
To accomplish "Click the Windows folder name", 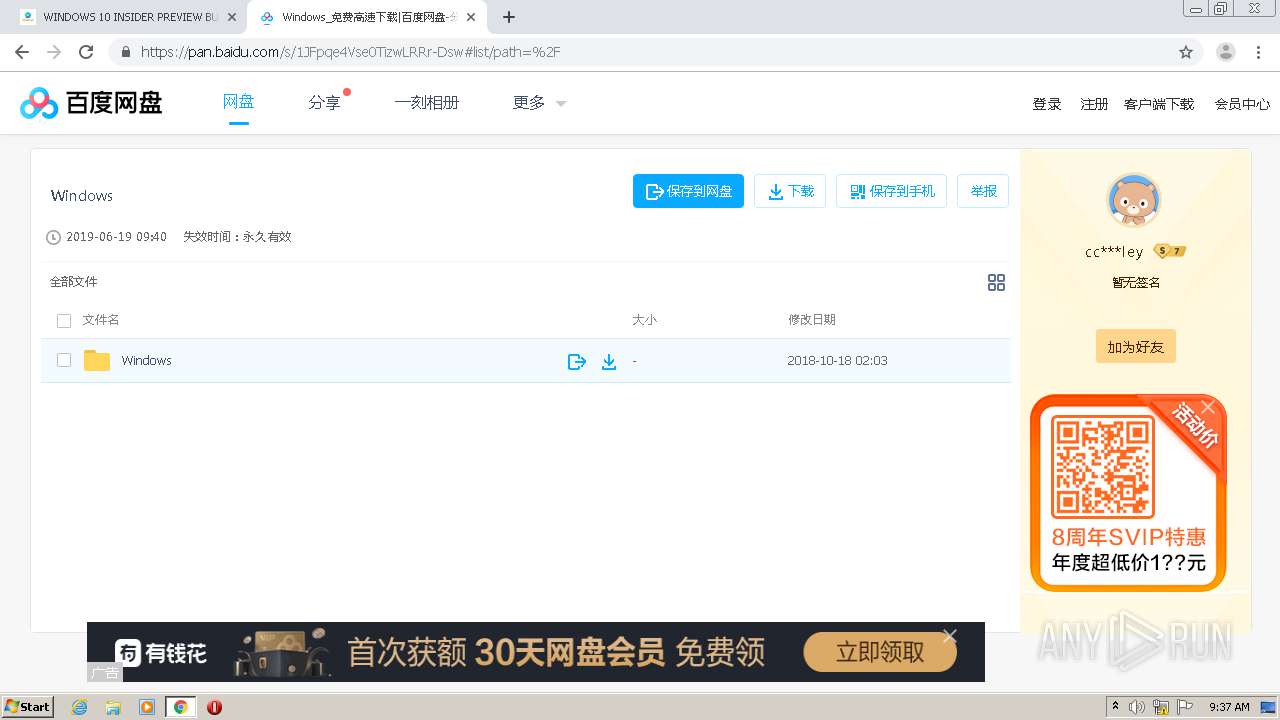I will pyautogui.click(x=146, y=360).
